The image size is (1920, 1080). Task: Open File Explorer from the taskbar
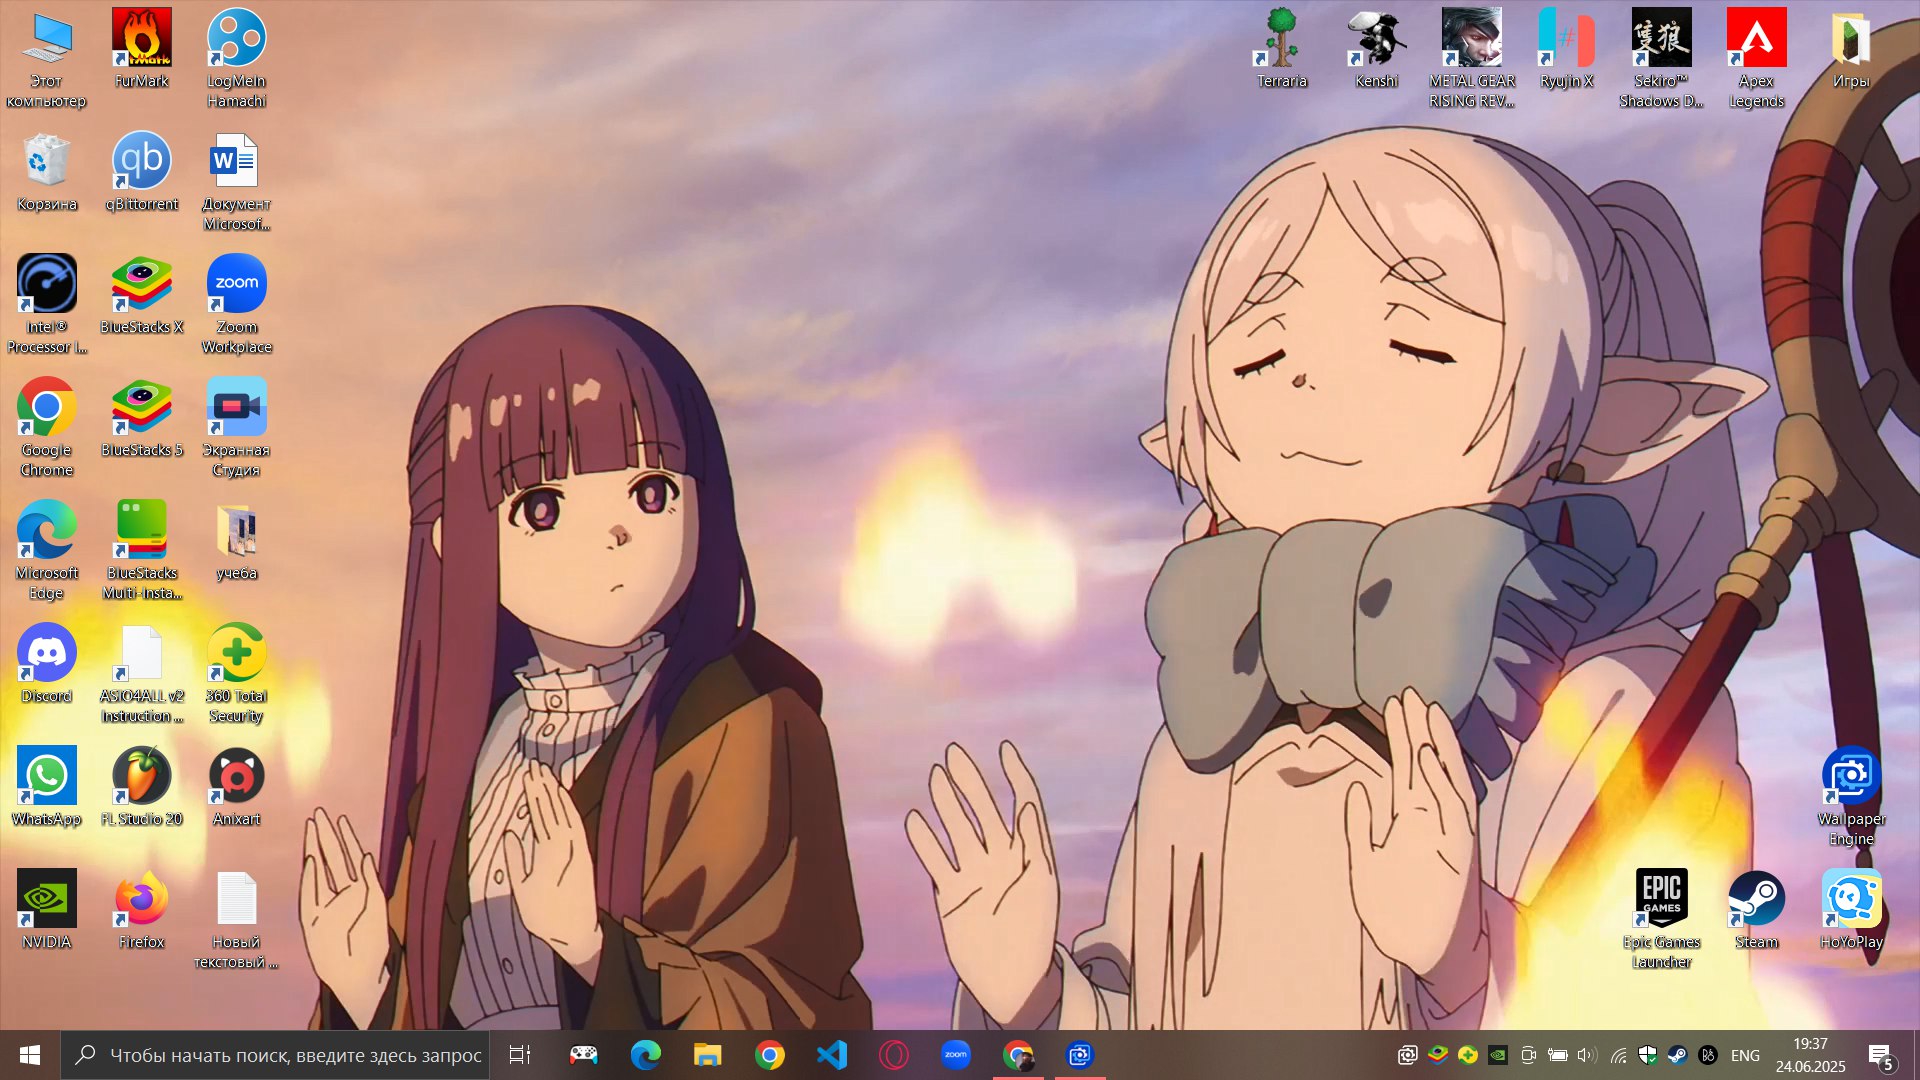coord(707,1055)
